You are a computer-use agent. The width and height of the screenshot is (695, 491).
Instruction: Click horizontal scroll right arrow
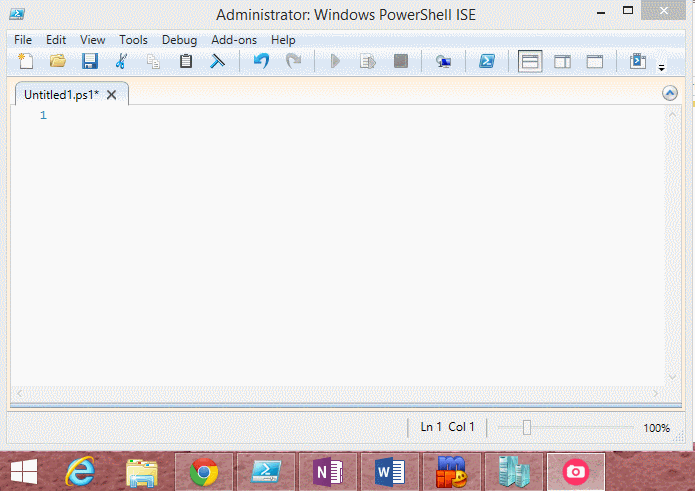(656, 393)
